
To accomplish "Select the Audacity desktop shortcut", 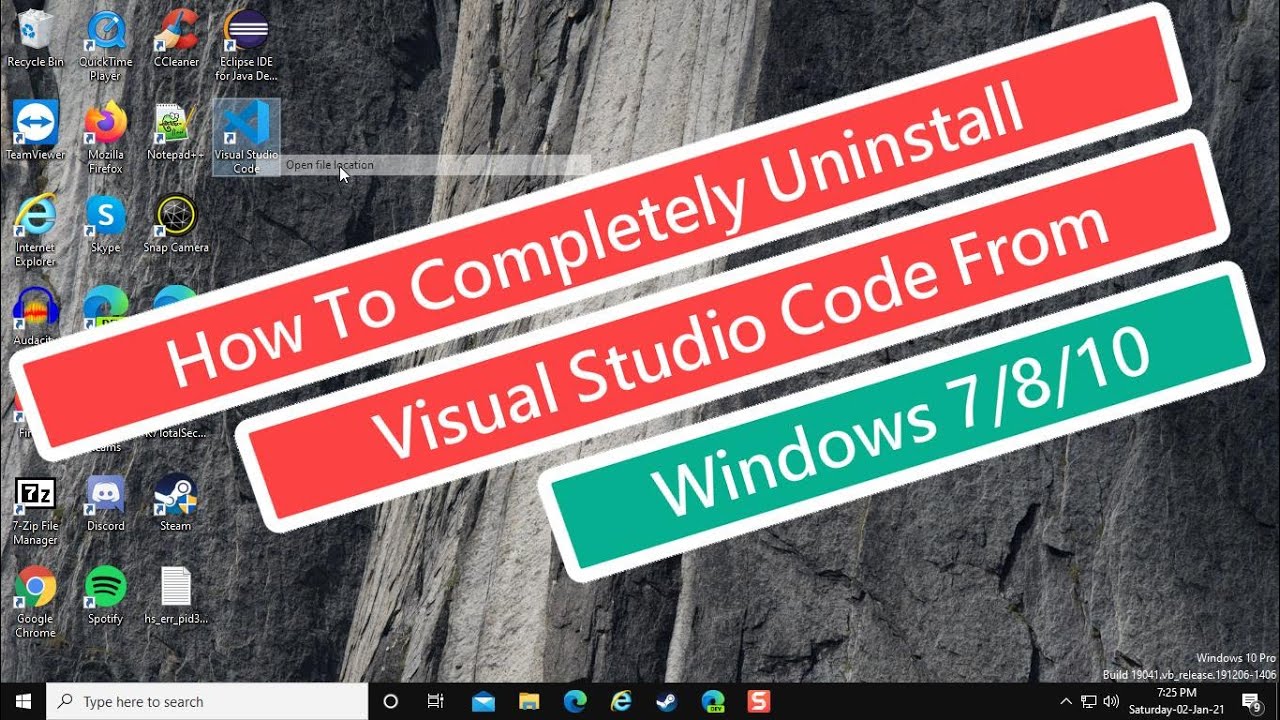I will [x=35, y=317].
